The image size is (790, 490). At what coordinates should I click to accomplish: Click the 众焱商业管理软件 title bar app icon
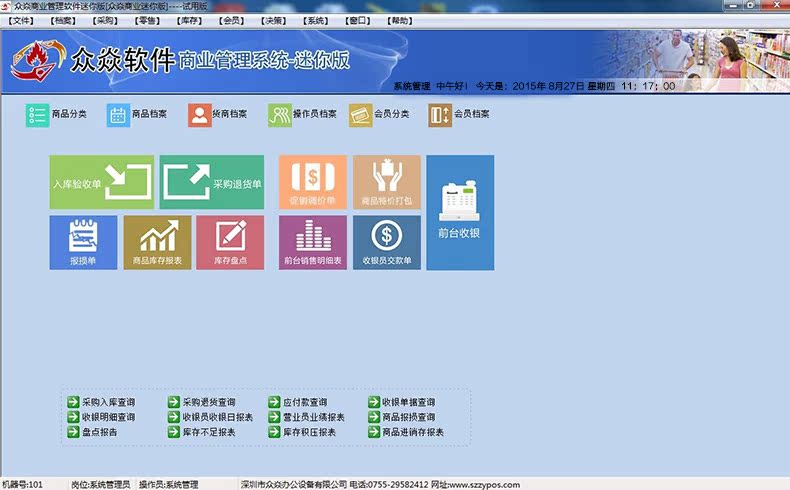click(x=5, y=6)
